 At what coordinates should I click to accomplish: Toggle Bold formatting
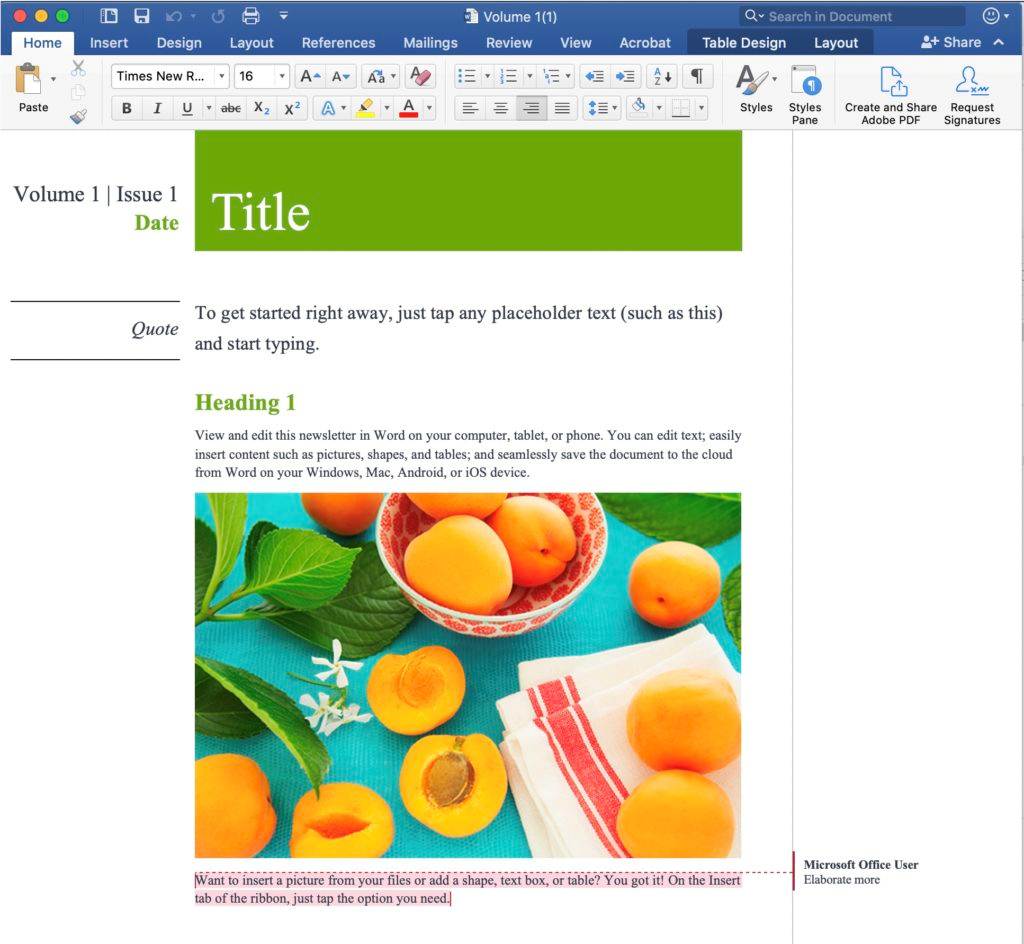pyautogui.click(x=126, y=108)
